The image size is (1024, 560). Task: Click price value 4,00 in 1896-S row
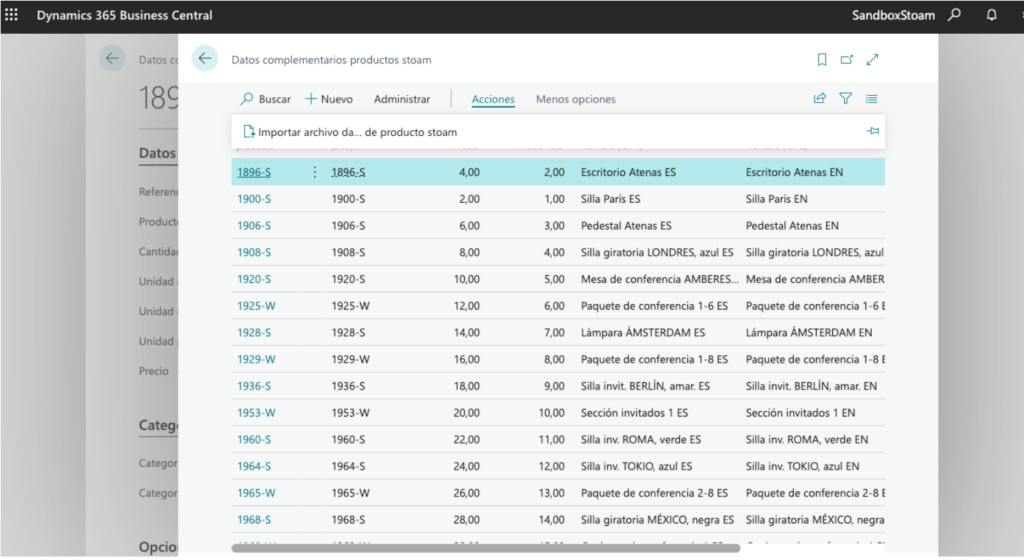pyautogui.click(x=469, y=172)
